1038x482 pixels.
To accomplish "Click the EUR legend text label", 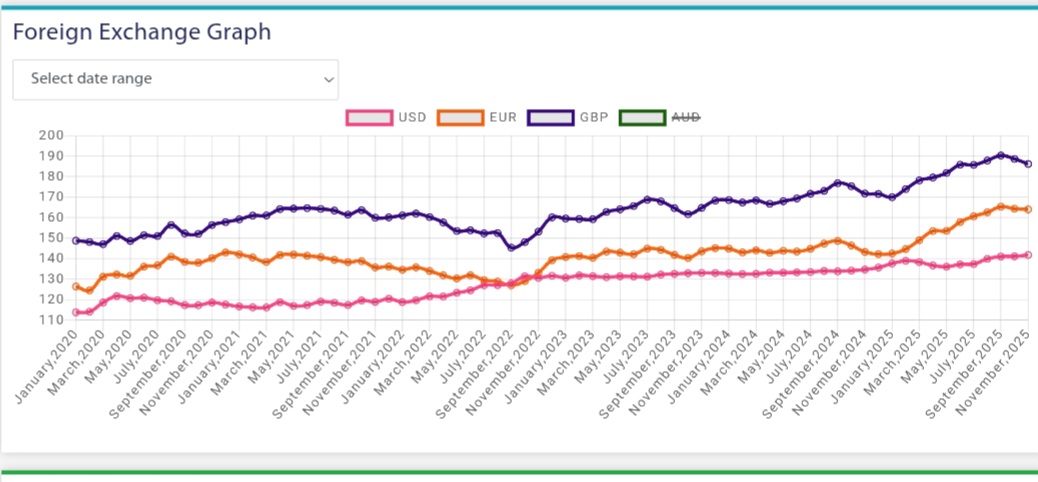I will 503,117.
